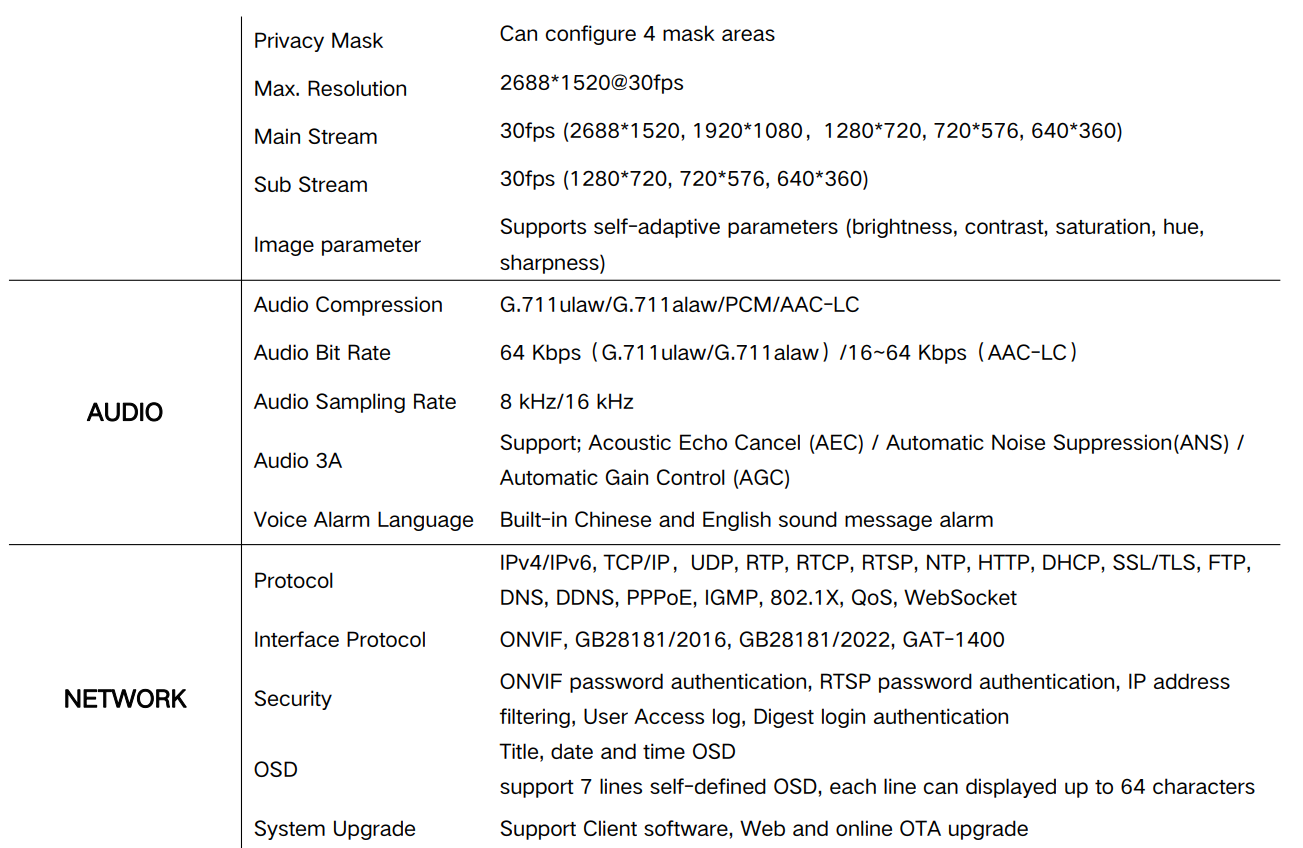1303x848 pixels.
Task: Click the OSD row label
Action: click(275, 770)
